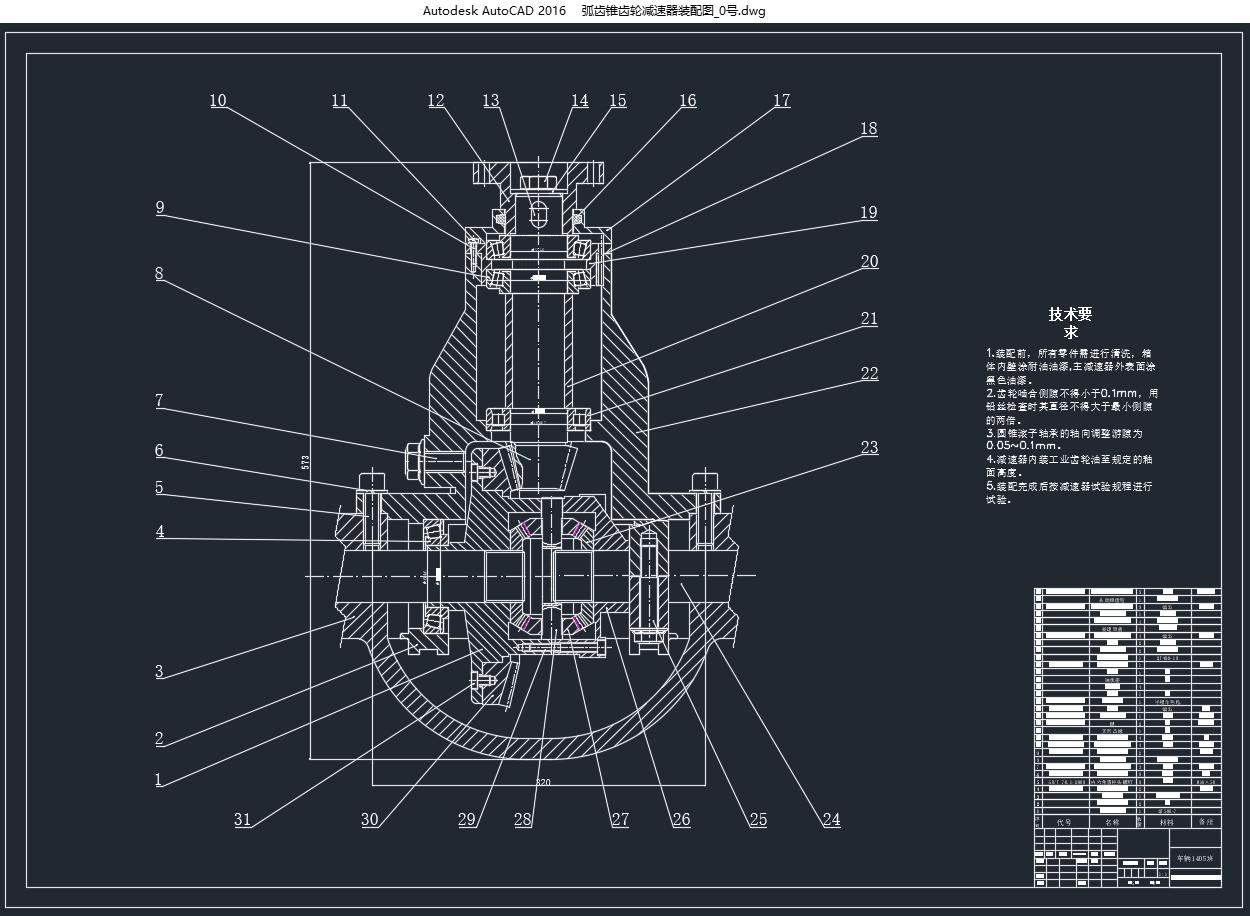Select the 573 vertical dimension text
Image resolution: width=1250 pixels, height=916 pixels.
[x=304, y=462]
